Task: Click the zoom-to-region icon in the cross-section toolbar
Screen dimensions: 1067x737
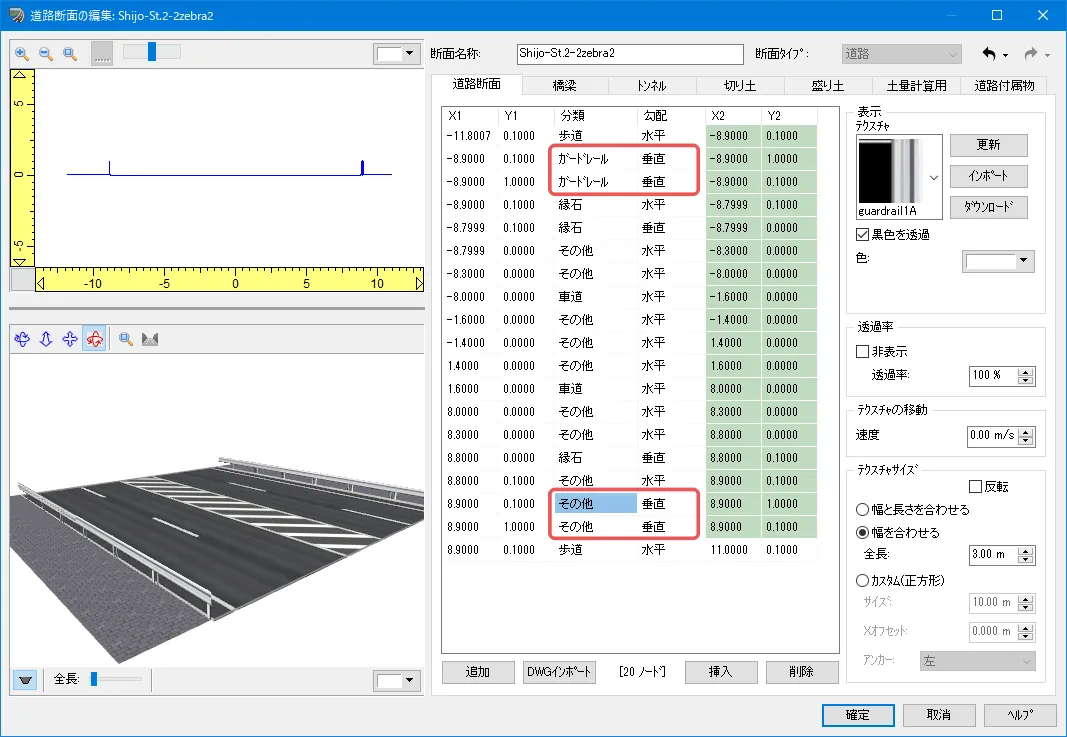Action: point(70,53)
